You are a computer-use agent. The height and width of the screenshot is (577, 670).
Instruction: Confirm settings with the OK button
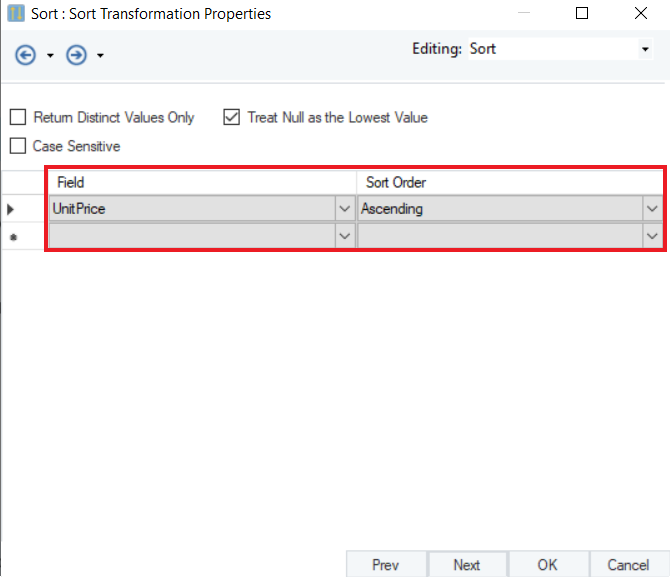(x=547, y=565)
